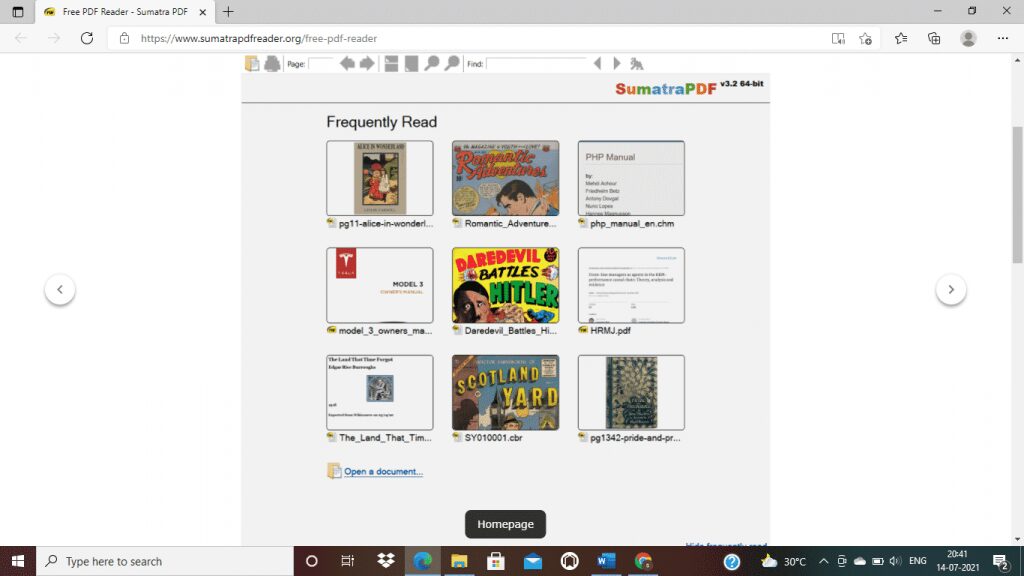
Task: Open Google Chrome from the taskbar
Action: pos(643,561)
